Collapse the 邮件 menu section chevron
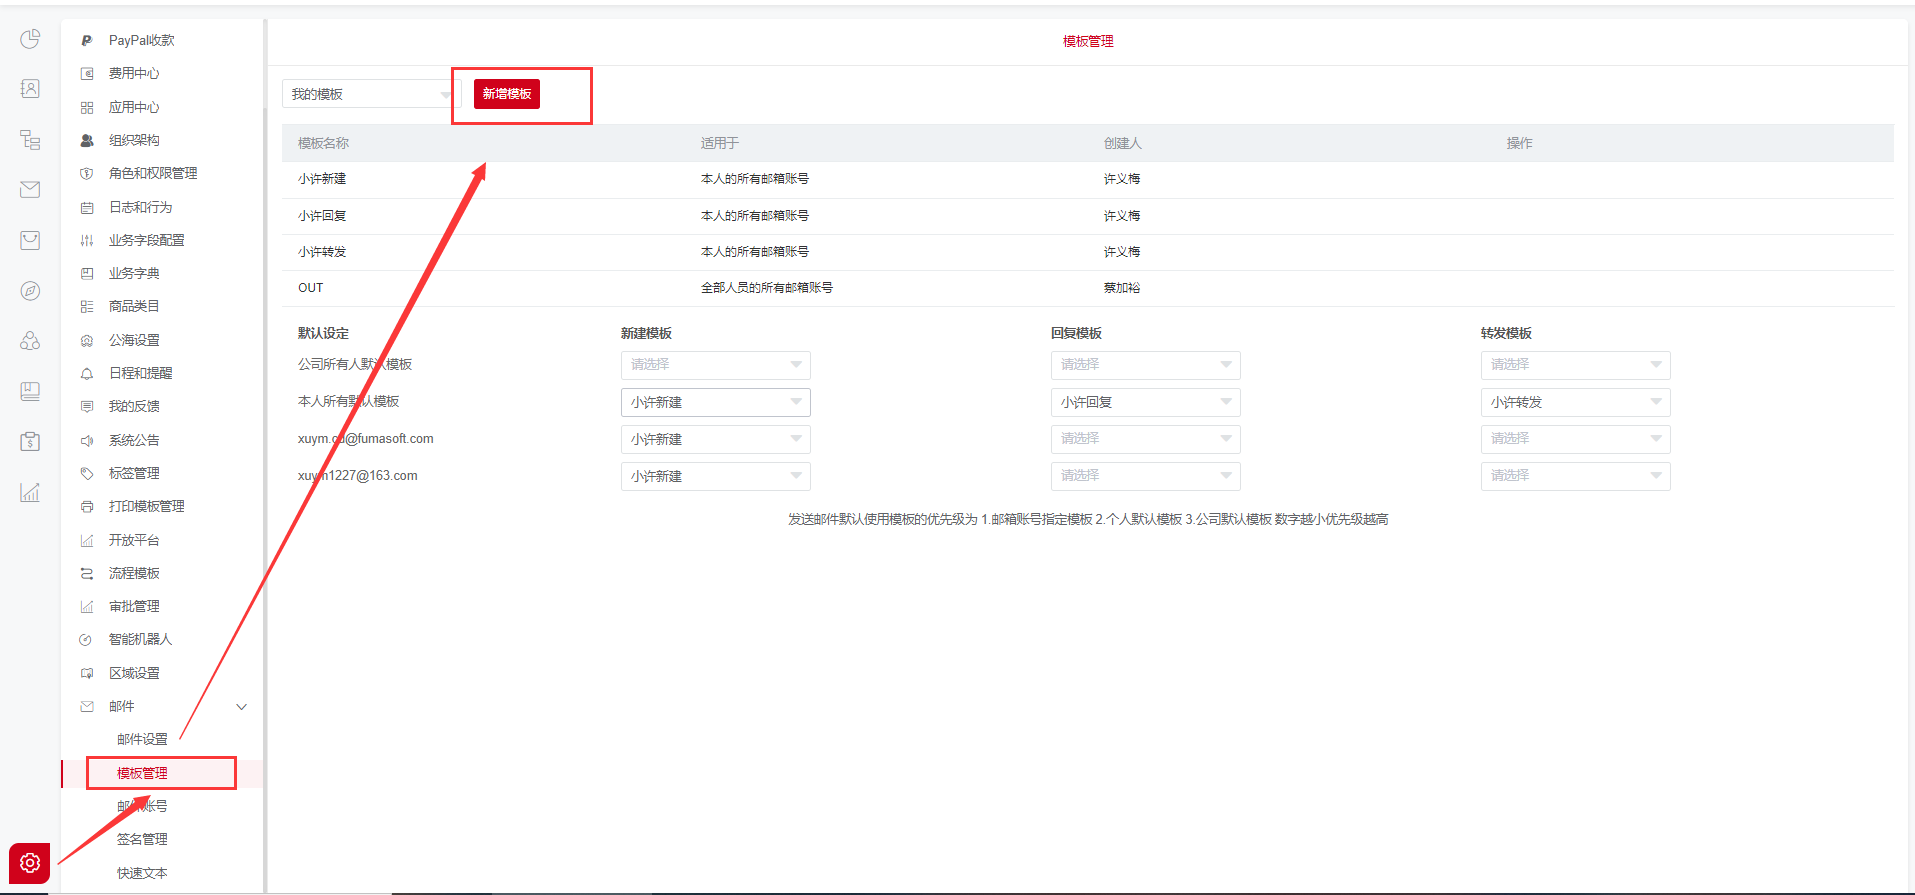Viewport: 1915px width, 895px height. tap(241, 707)
